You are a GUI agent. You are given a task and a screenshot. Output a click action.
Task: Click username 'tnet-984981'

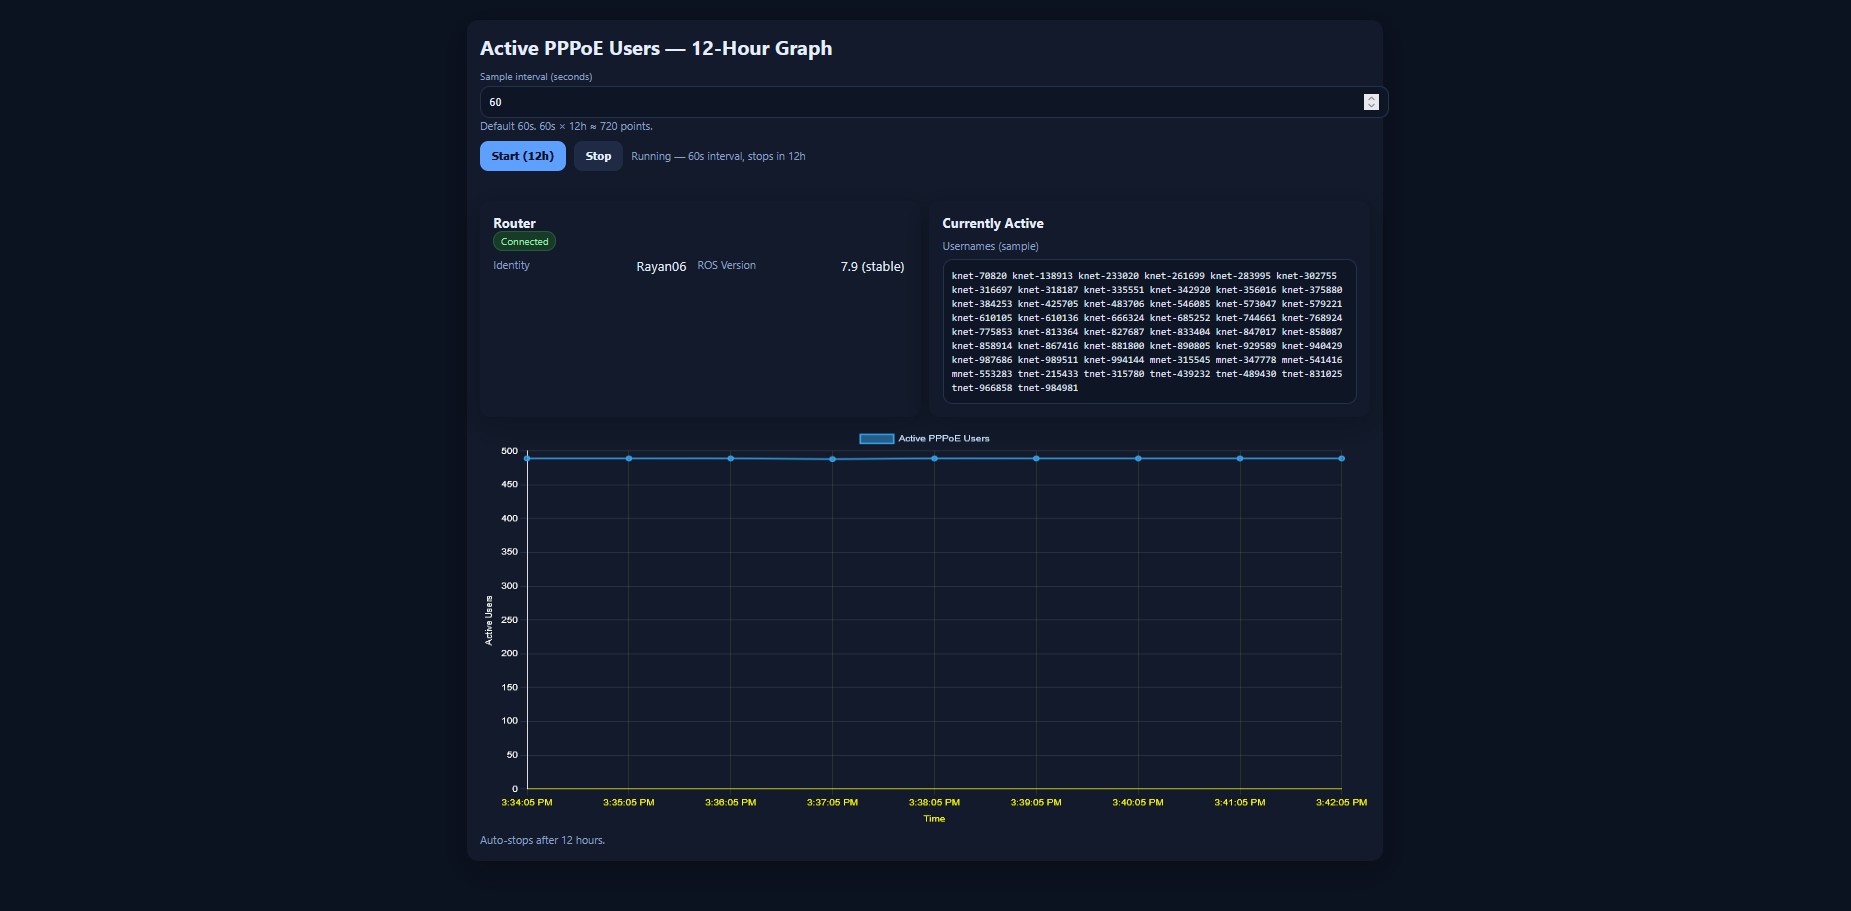pyautogui.click(x=1048, y=388)
